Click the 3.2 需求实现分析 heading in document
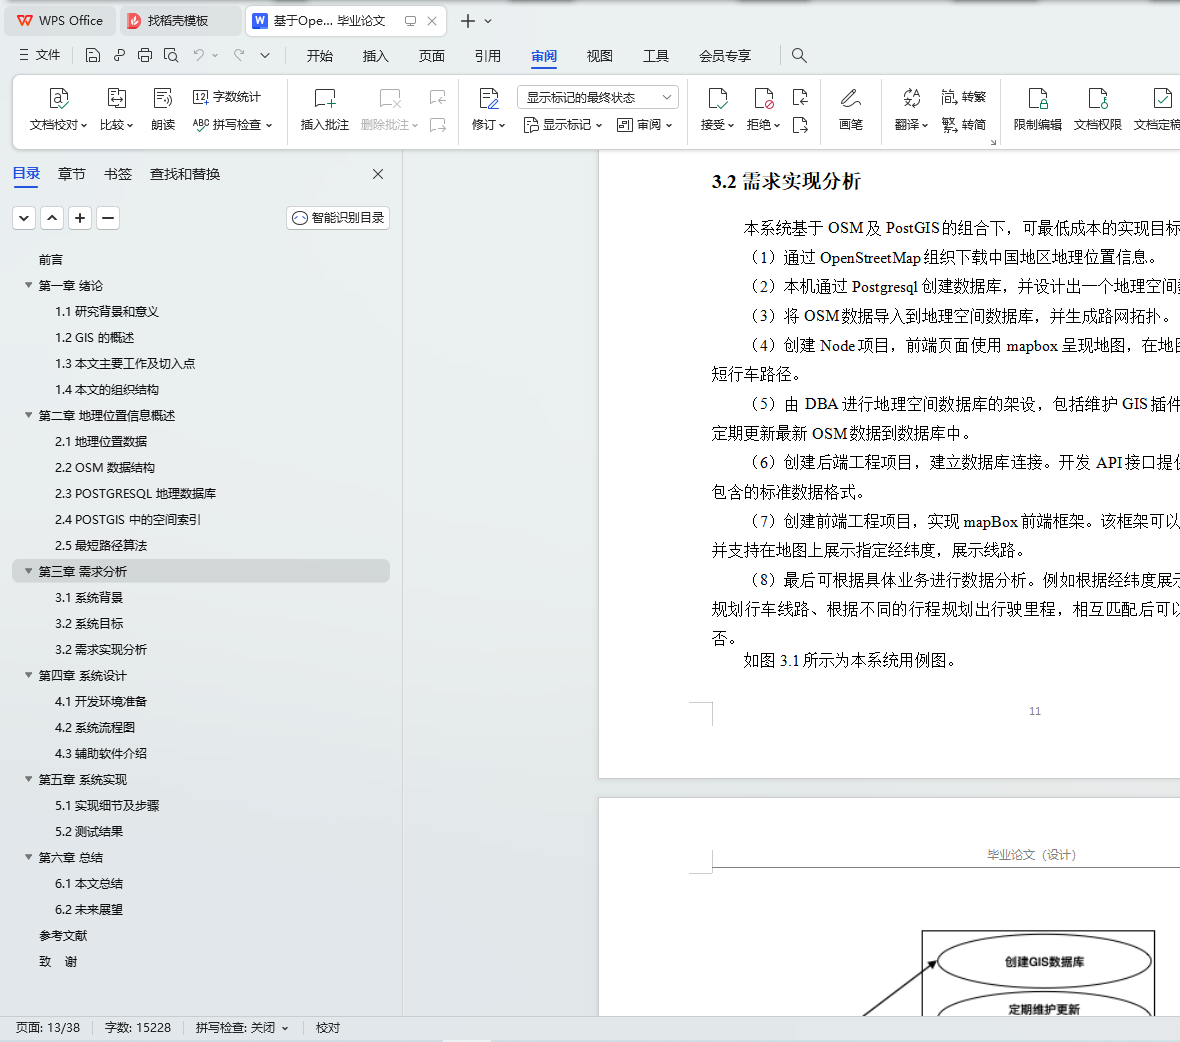1180x1042 pixels. 786,181
